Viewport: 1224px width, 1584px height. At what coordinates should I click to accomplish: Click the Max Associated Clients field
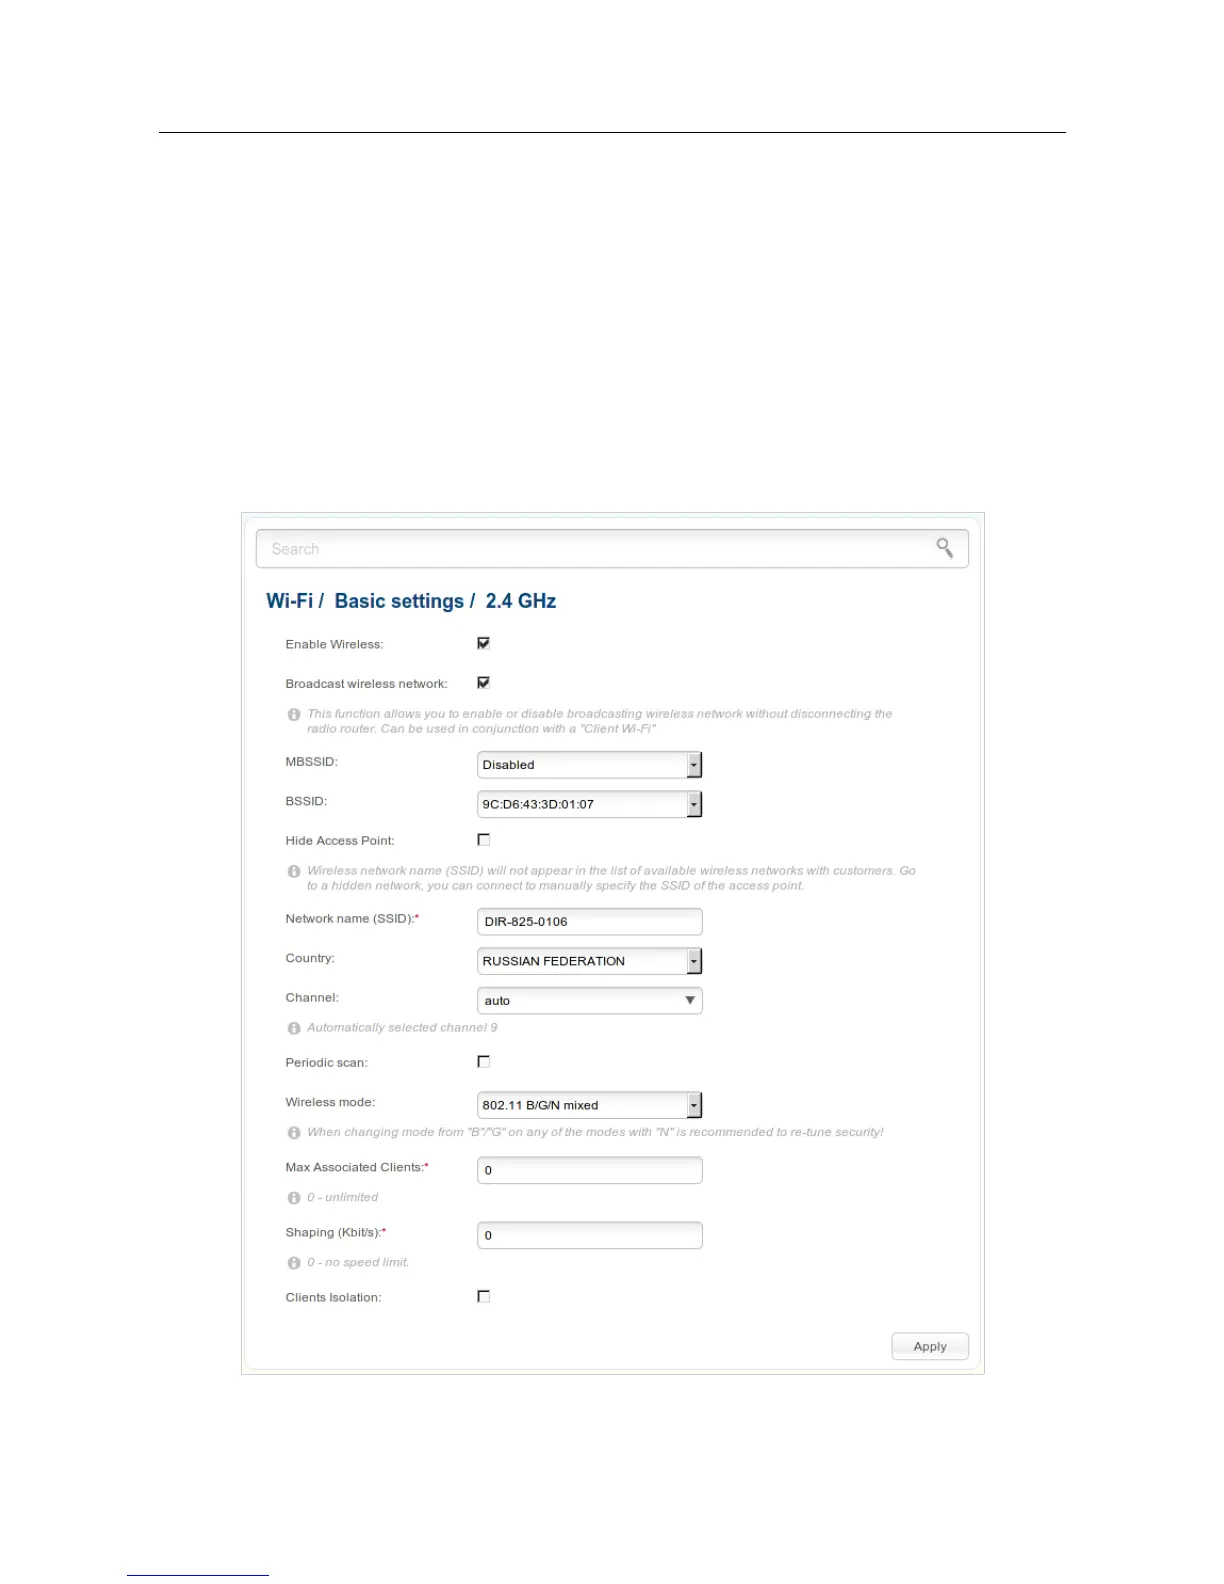click(x=590, y=1170)
